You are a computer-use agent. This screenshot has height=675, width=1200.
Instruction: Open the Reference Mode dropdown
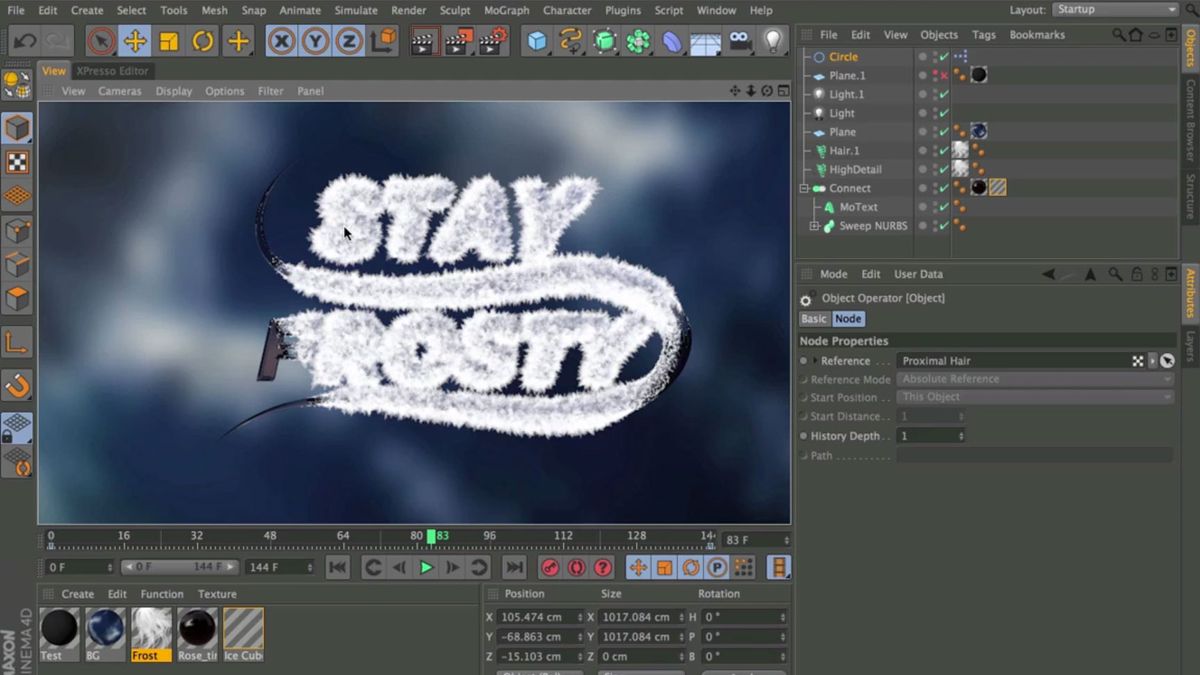pos(1035,379)
